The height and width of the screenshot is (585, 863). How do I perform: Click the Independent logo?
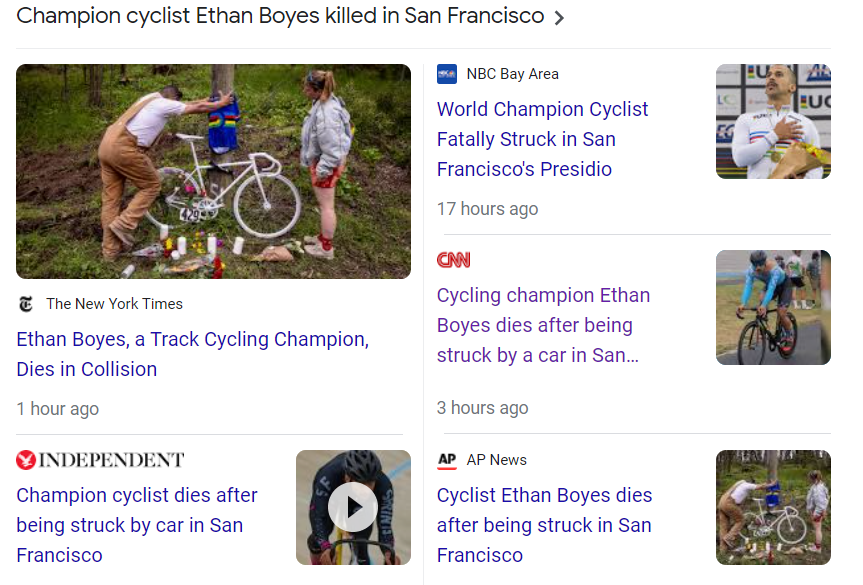[x=100, y=460]
